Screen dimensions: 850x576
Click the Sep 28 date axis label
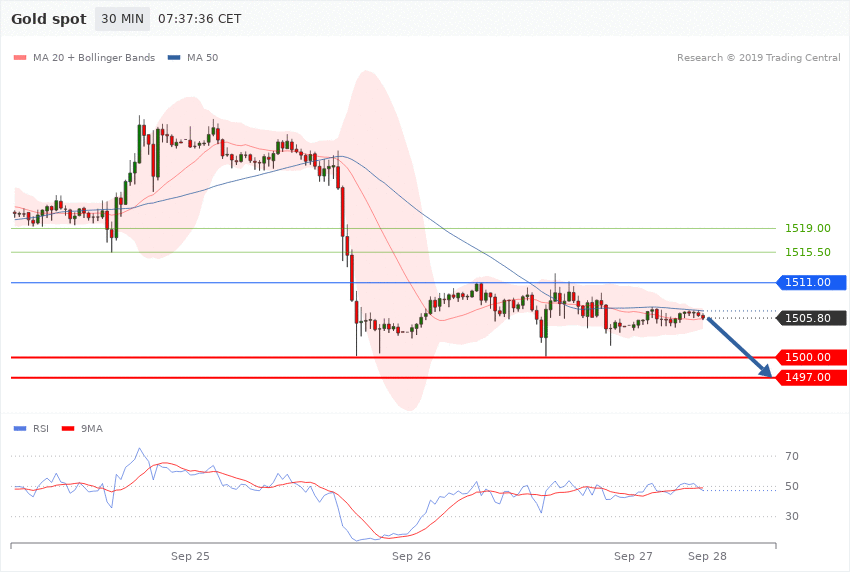point(707,556)
